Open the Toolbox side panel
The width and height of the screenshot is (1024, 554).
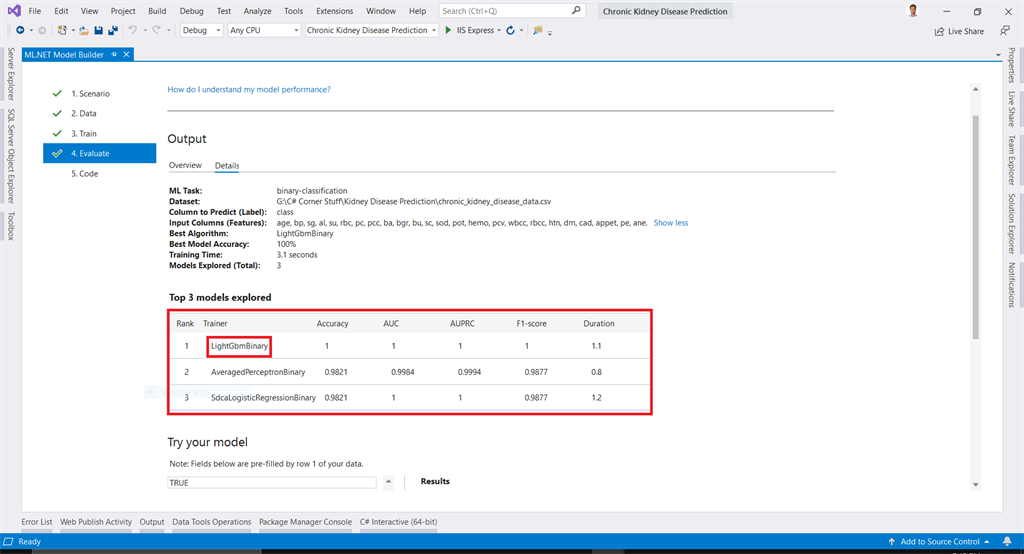[x=10, y=226]
